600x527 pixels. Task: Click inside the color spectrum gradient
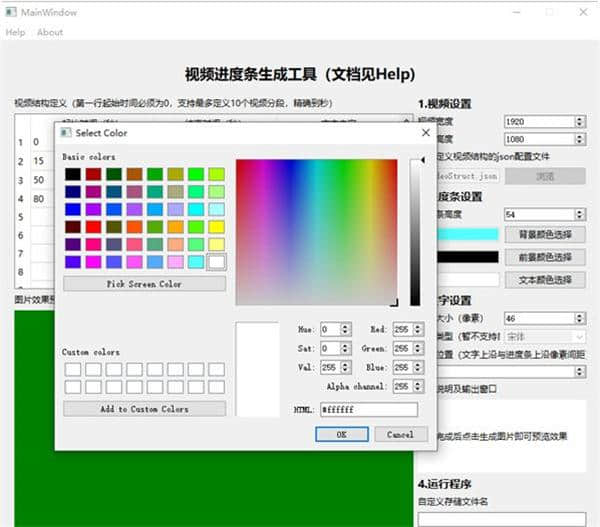(x=316, y=232)
